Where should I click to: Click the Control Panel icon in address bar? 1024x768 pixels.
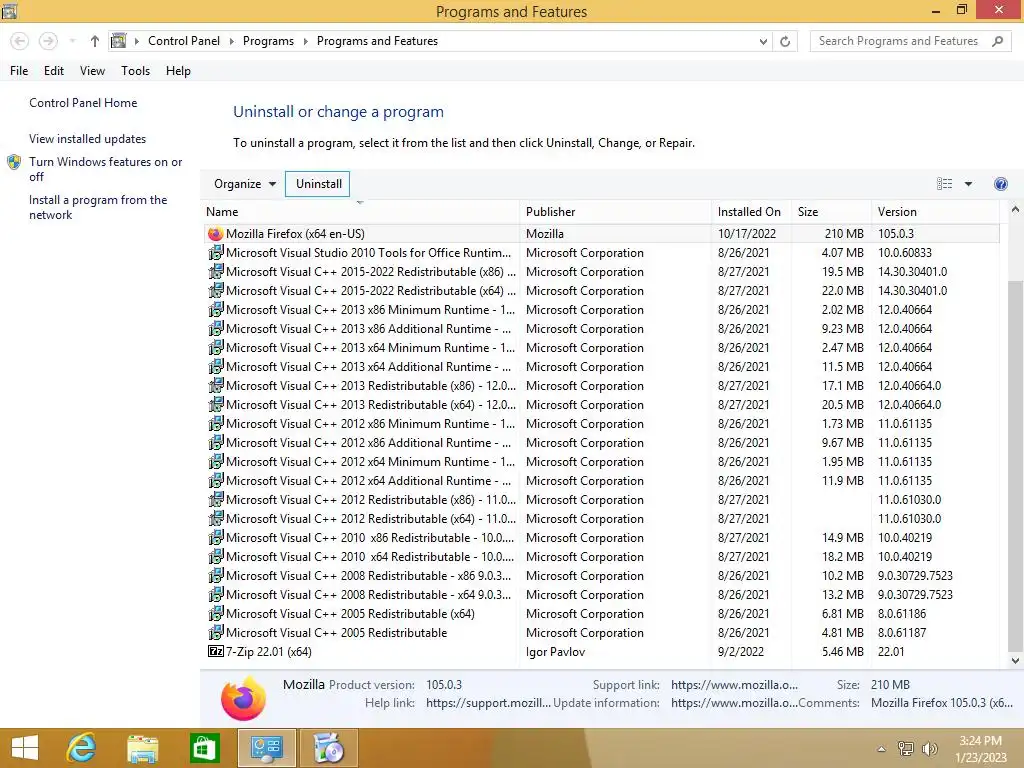click(x=118, y=41)
